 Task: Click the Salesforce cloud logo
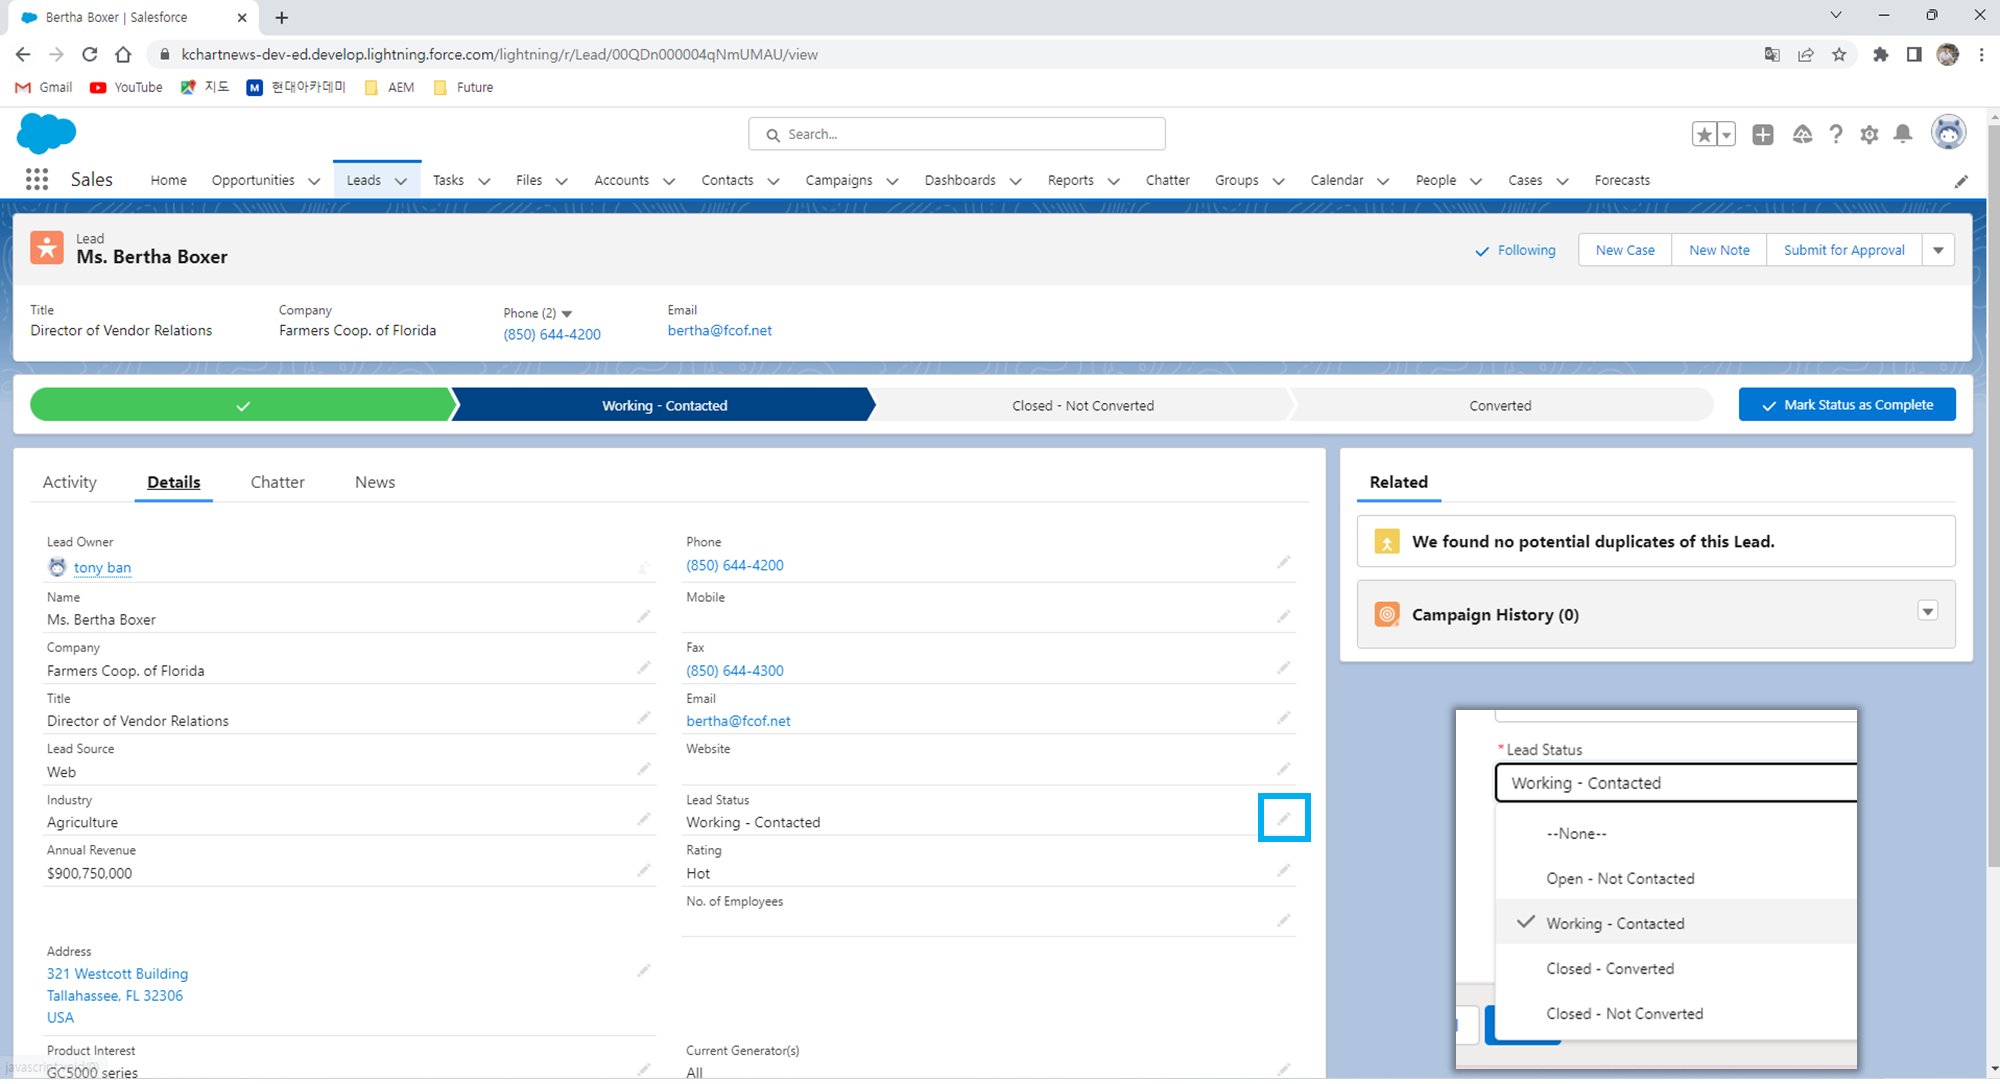pos(46,133)
